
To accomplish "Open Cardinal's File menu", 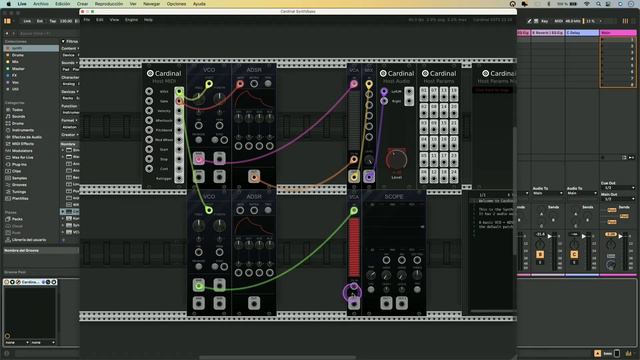I will point(87,20).
